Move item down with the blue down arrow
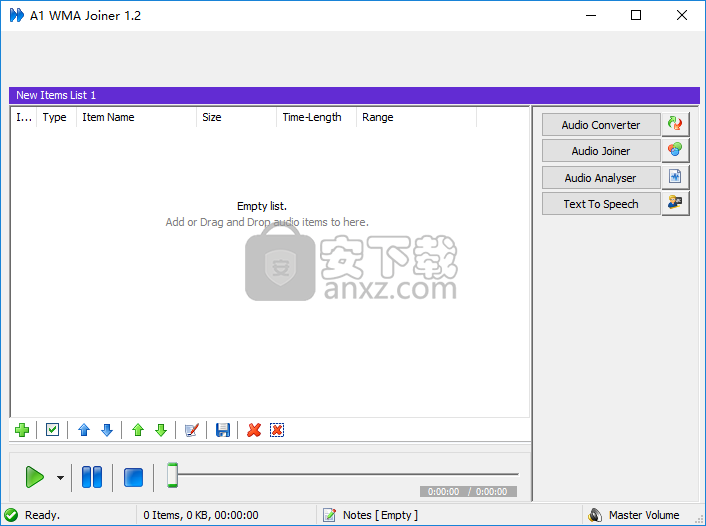 point(107,430)
